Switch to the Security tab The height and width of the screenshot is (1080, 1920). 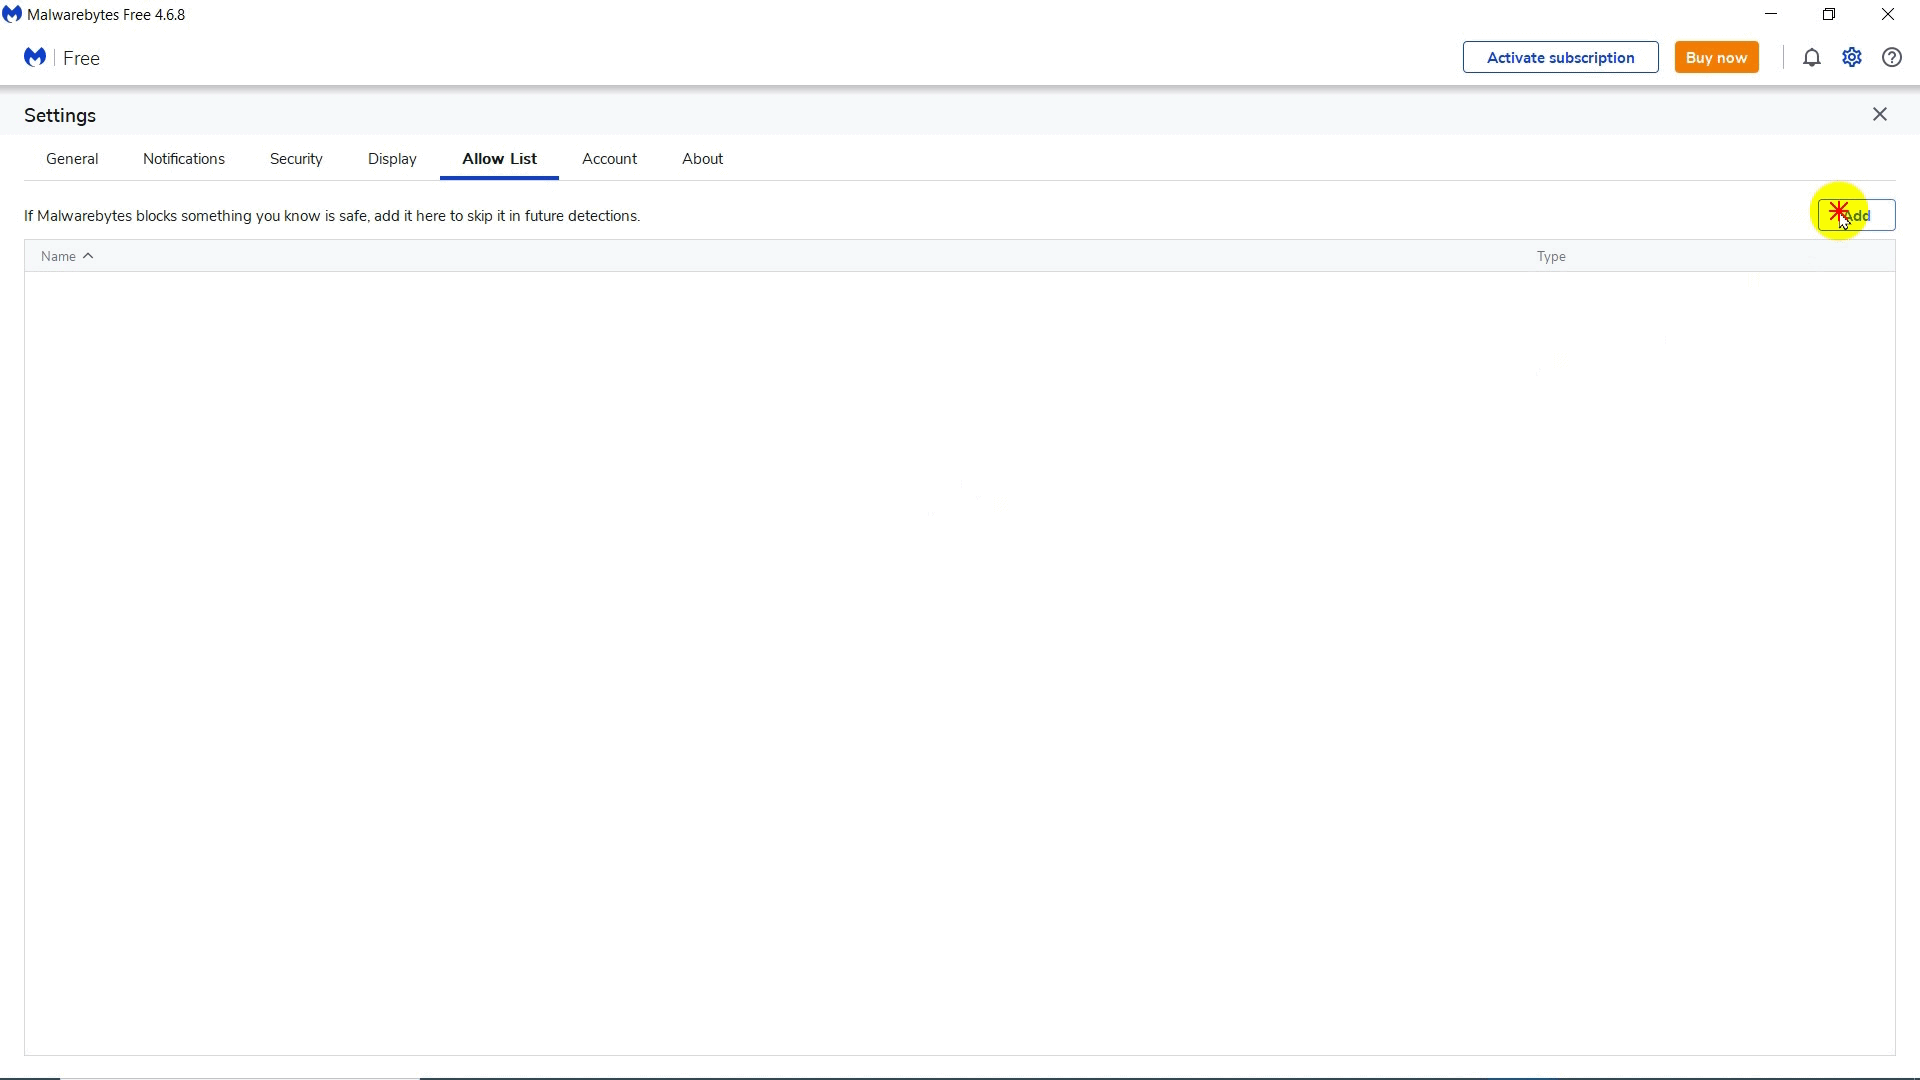pos(295,159)
